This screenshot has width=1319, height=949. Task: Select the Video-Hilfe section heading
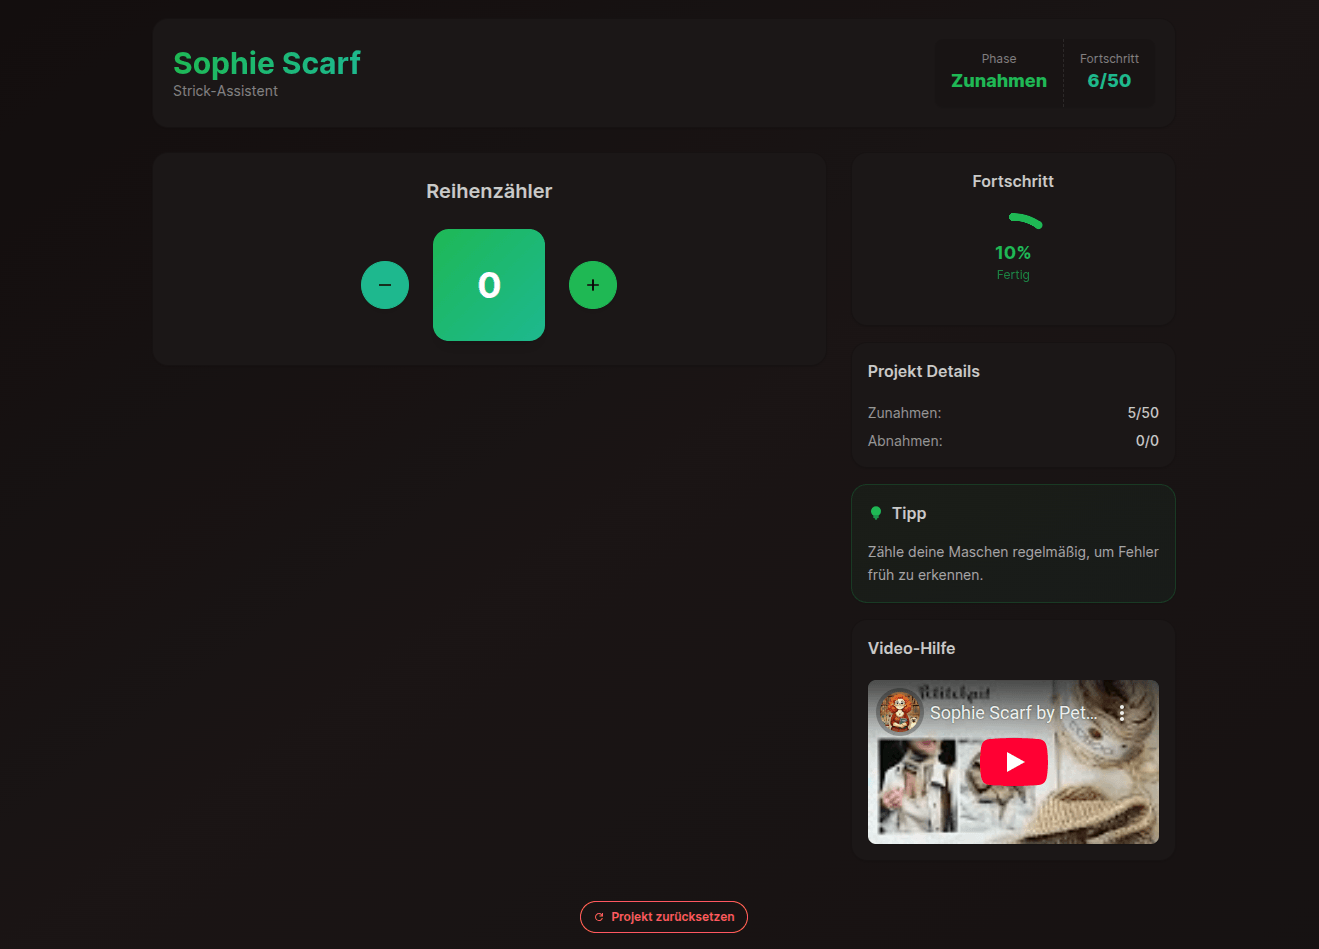911,648
